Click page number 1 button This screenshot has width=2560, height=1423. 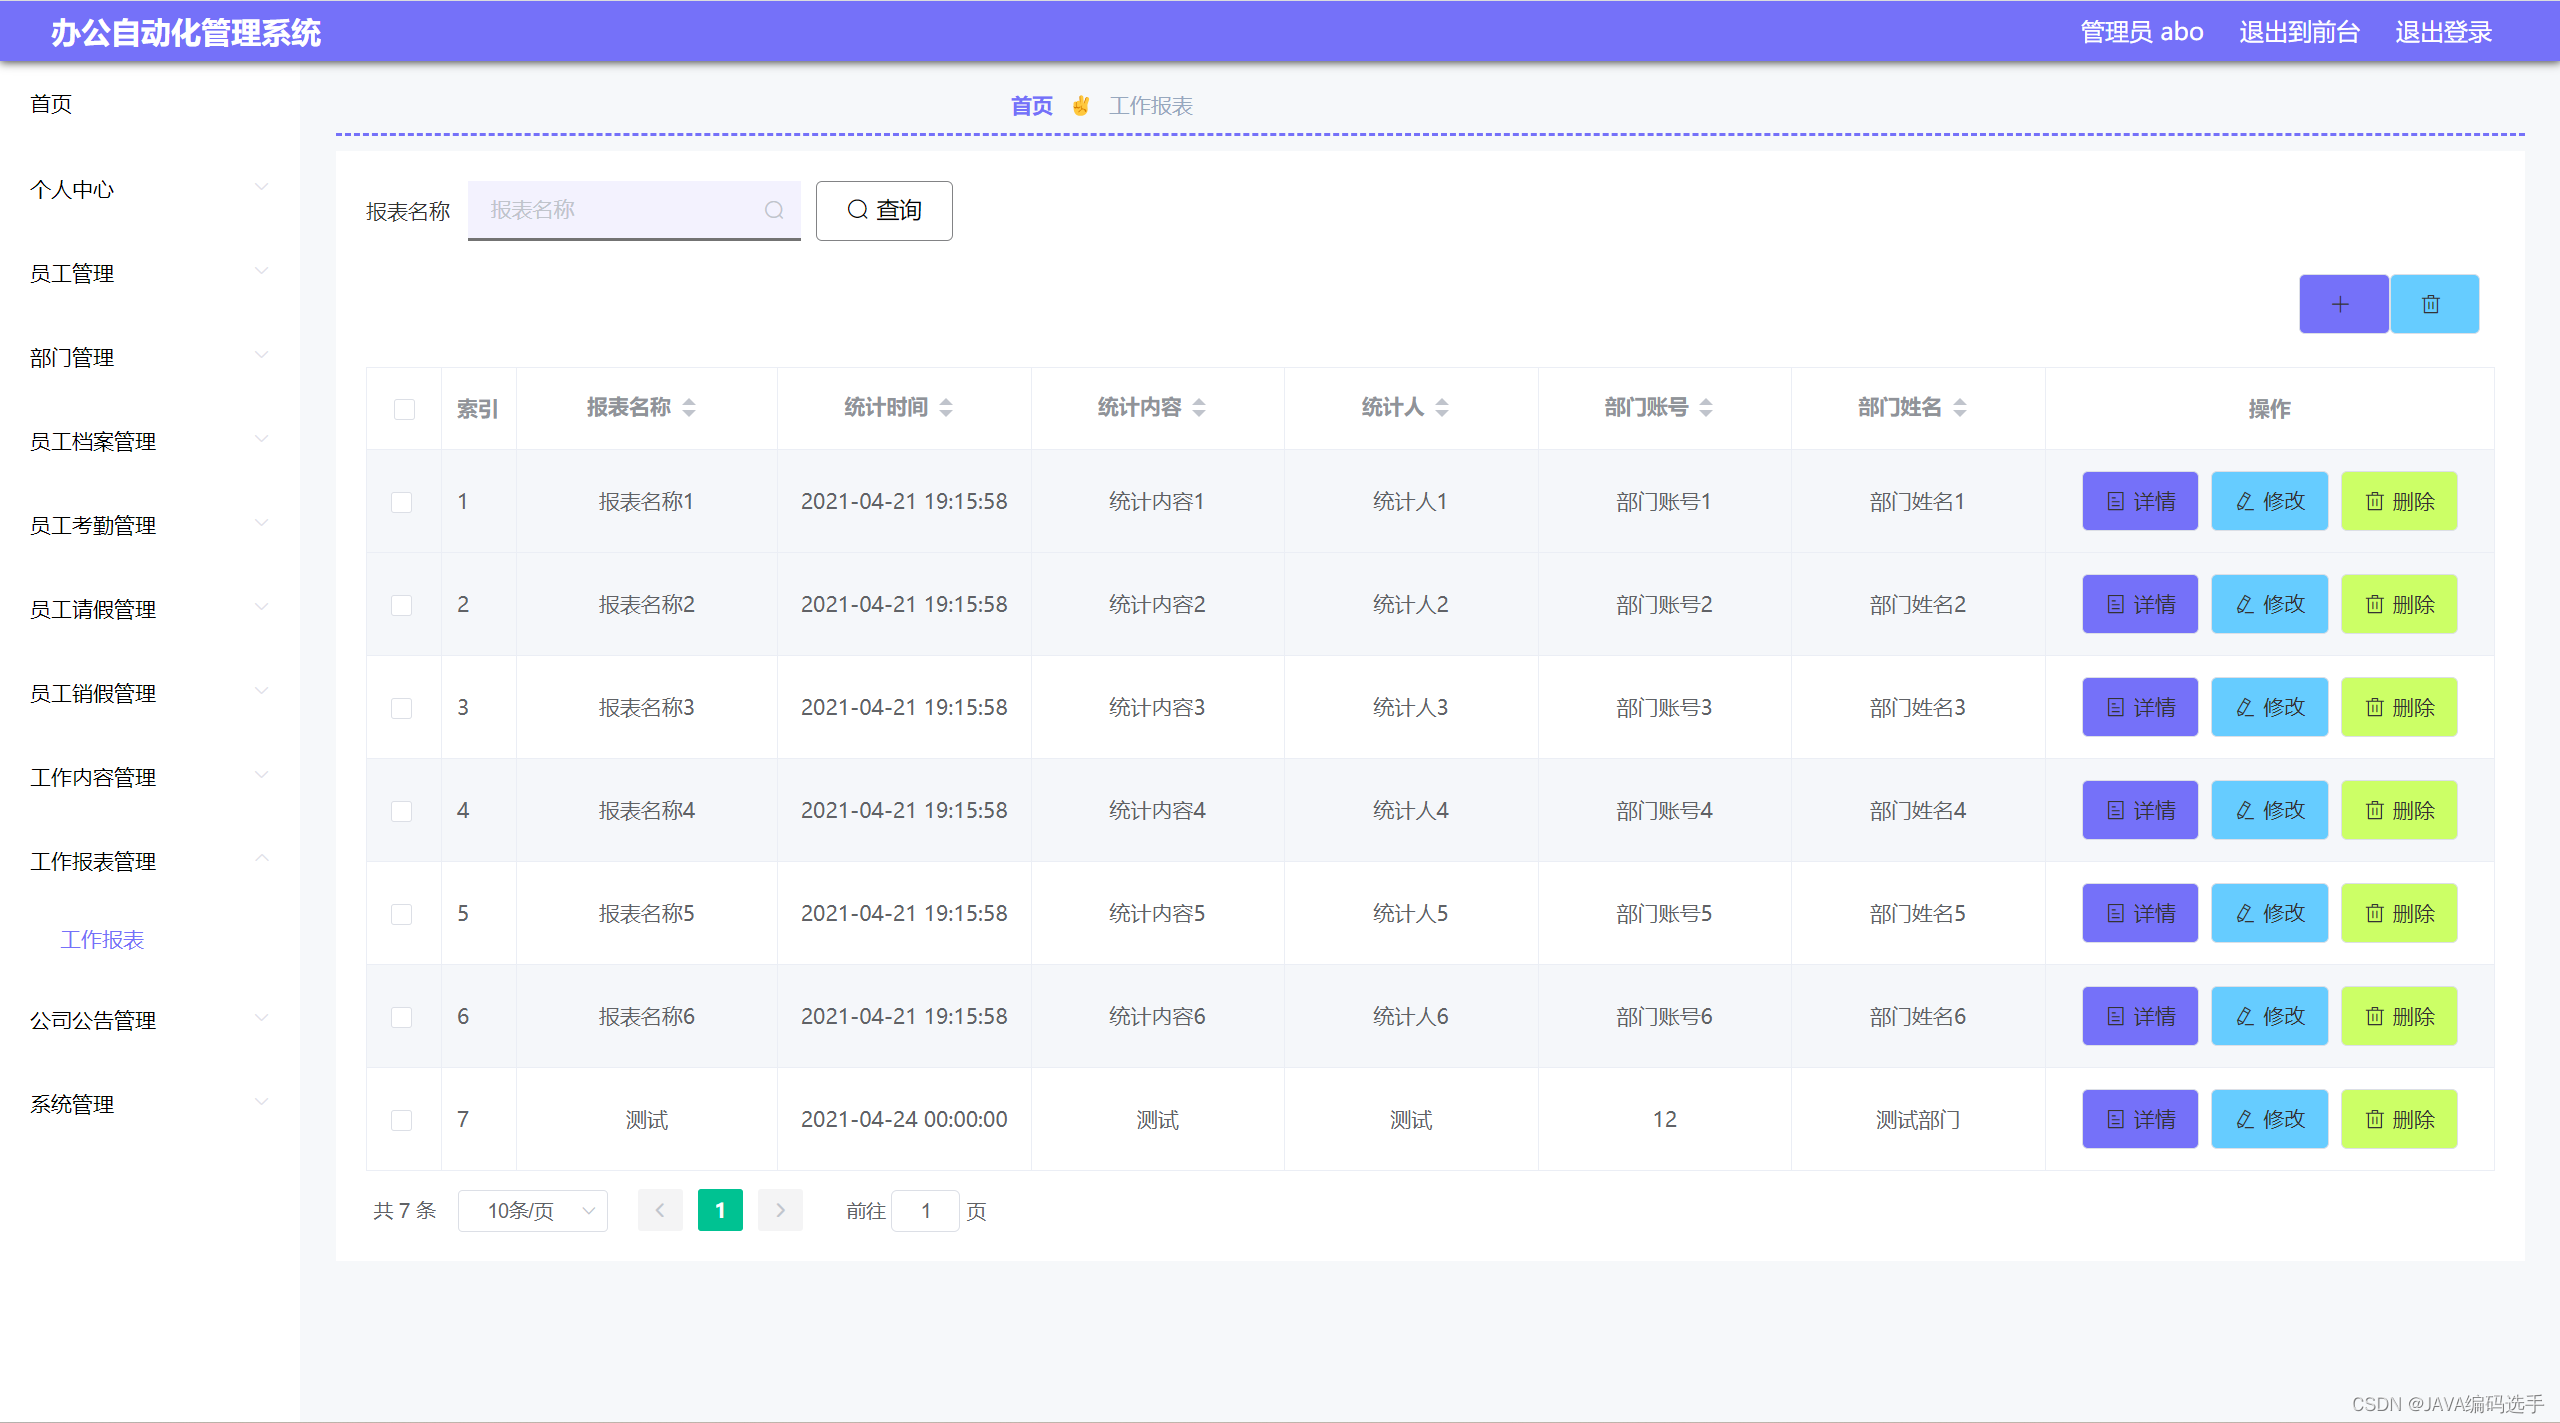tap(720, 1210)
